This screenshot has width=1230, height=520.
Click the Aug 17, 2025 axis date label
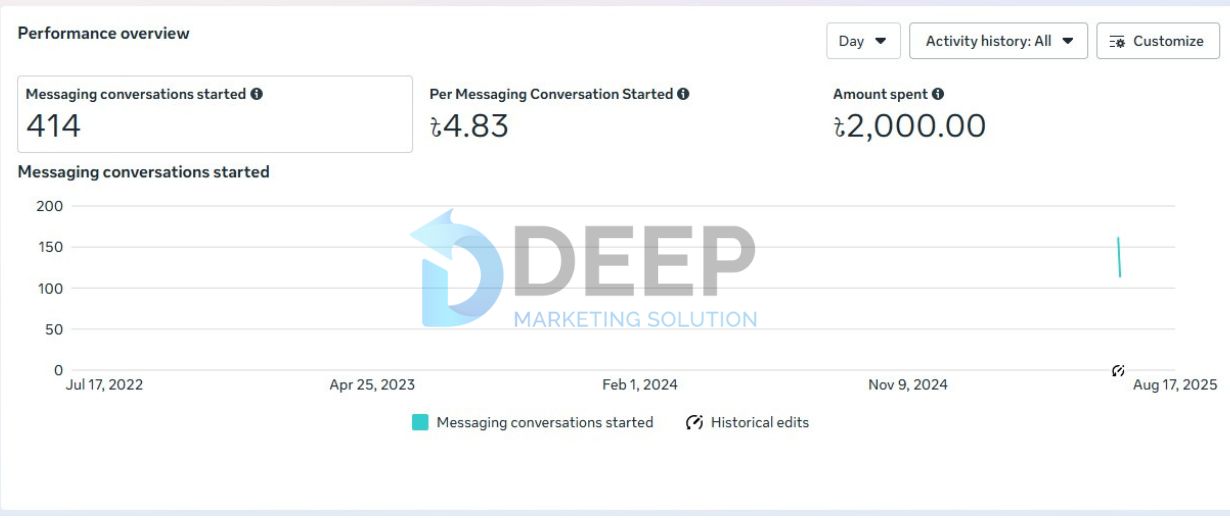pos(1174,385)
